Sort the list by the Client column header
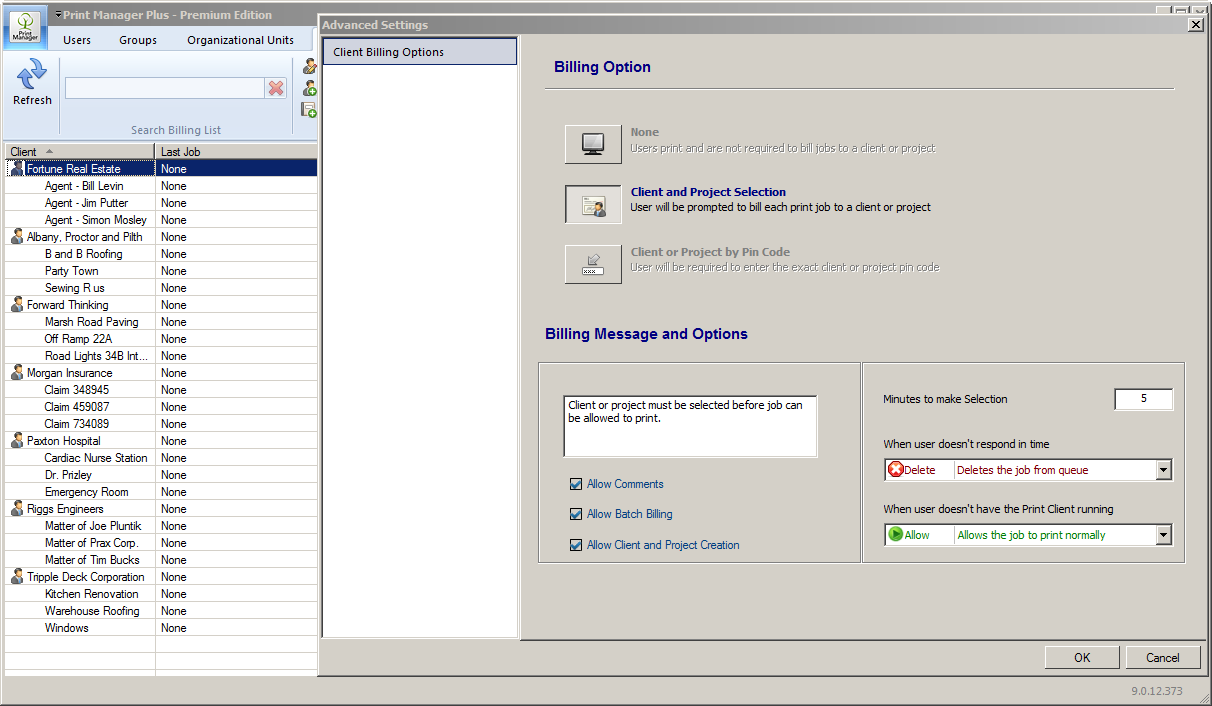 click(x=80, y=152)
